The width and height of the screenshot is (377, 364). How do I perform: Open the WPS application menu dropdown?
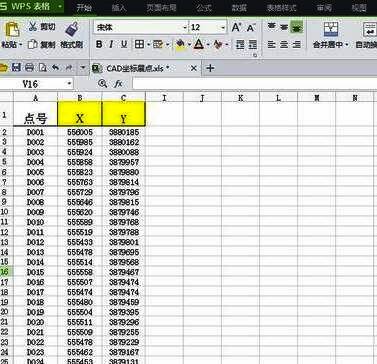click(59, 6)
